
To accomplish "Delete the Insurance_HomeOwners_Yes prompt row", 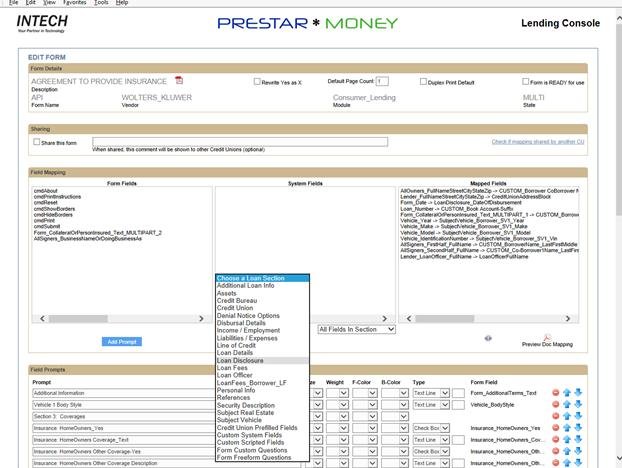I will point(556,427).
